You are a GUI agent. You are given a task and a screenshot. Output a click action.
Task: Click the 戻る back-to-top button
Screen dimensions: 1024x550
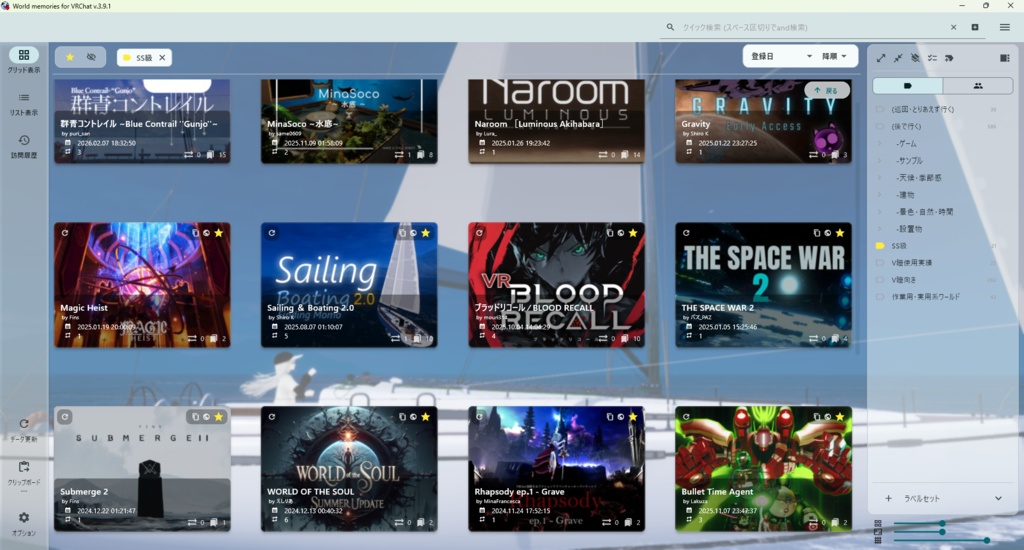click(827, 90)
